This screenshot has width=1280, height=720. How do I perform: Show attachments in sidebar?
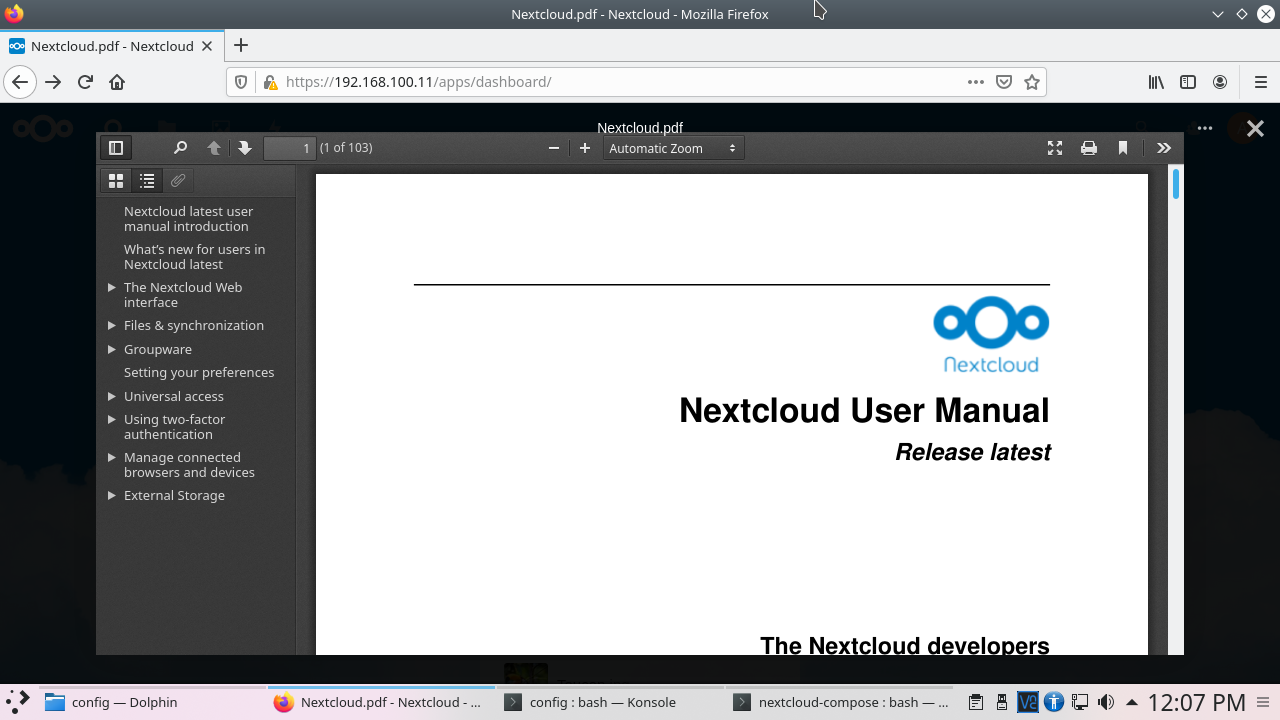[x=178, y=181]
